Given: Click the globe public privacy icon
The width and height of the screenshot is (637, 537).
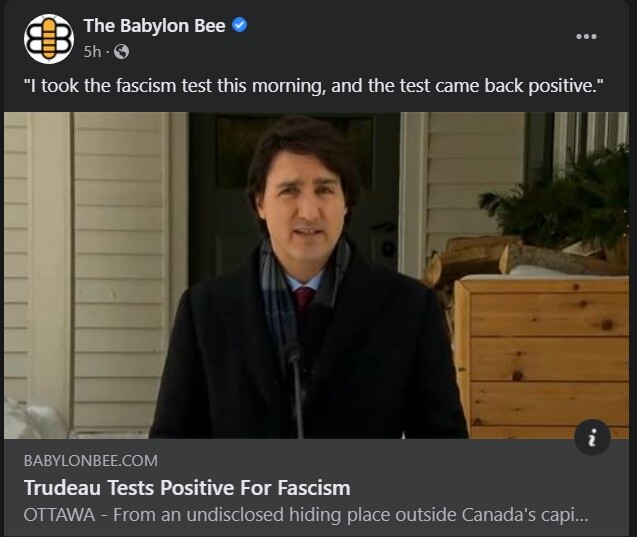Looking at the screenshot, I should 121,51.
